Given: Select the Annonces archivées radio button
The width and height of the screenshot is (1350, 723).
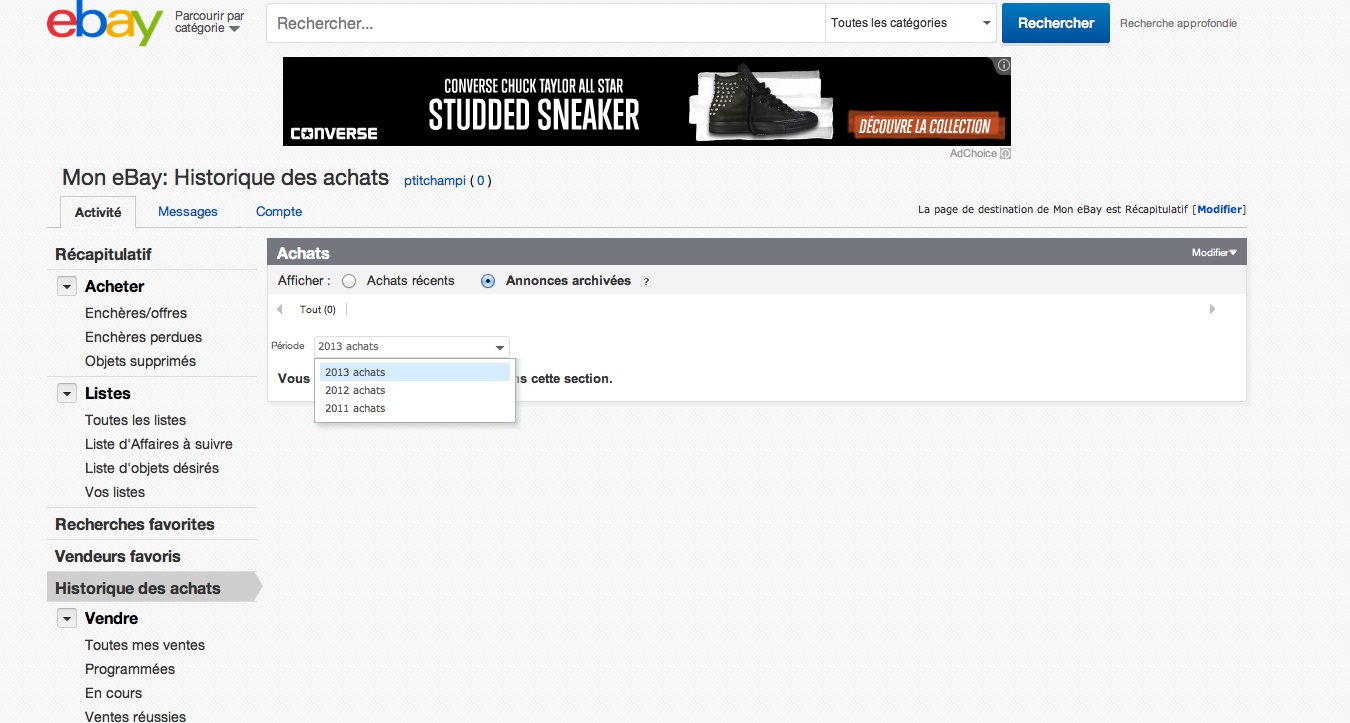Looking at the screenshot, I should tap(488, 281).
